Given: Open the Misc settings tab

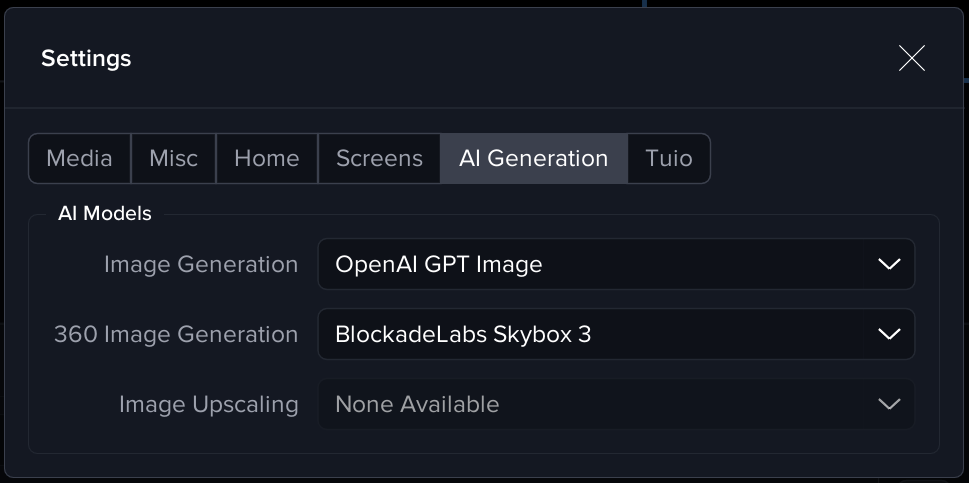Looking at the screenshot, I should [174, 158].
